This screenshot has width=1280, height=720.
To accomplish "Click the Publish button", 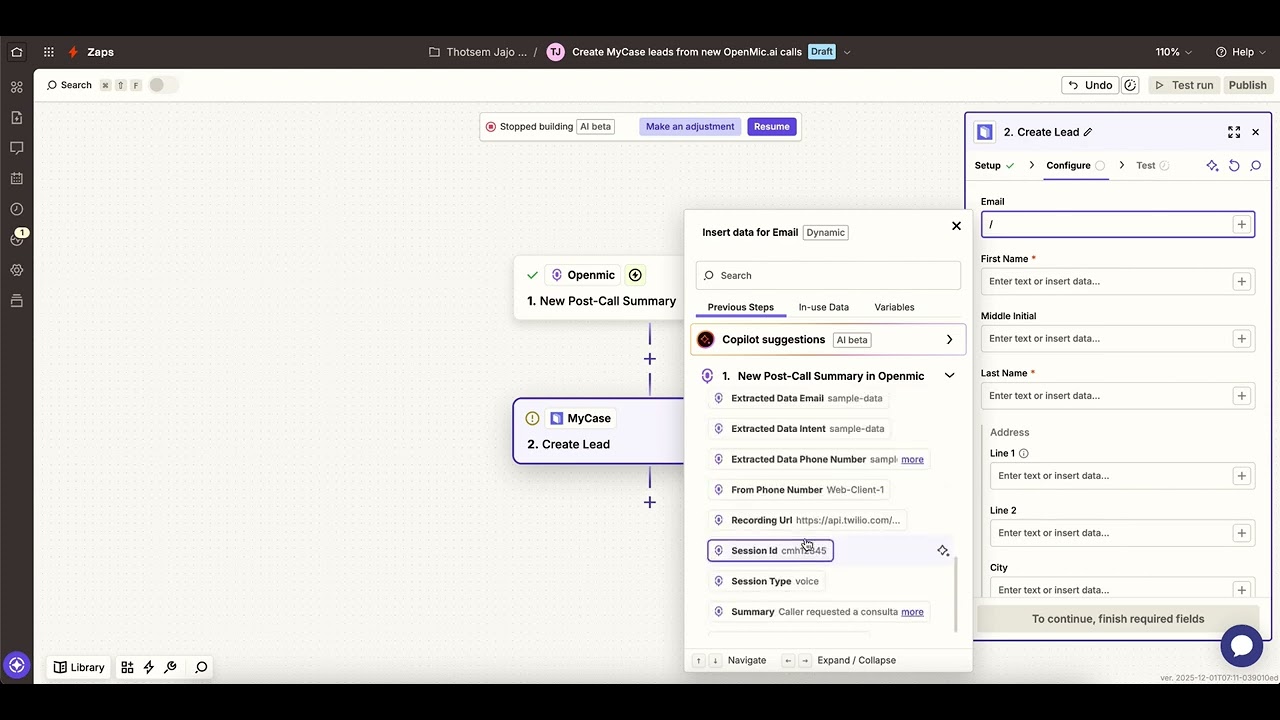I will click(1247, 85).
